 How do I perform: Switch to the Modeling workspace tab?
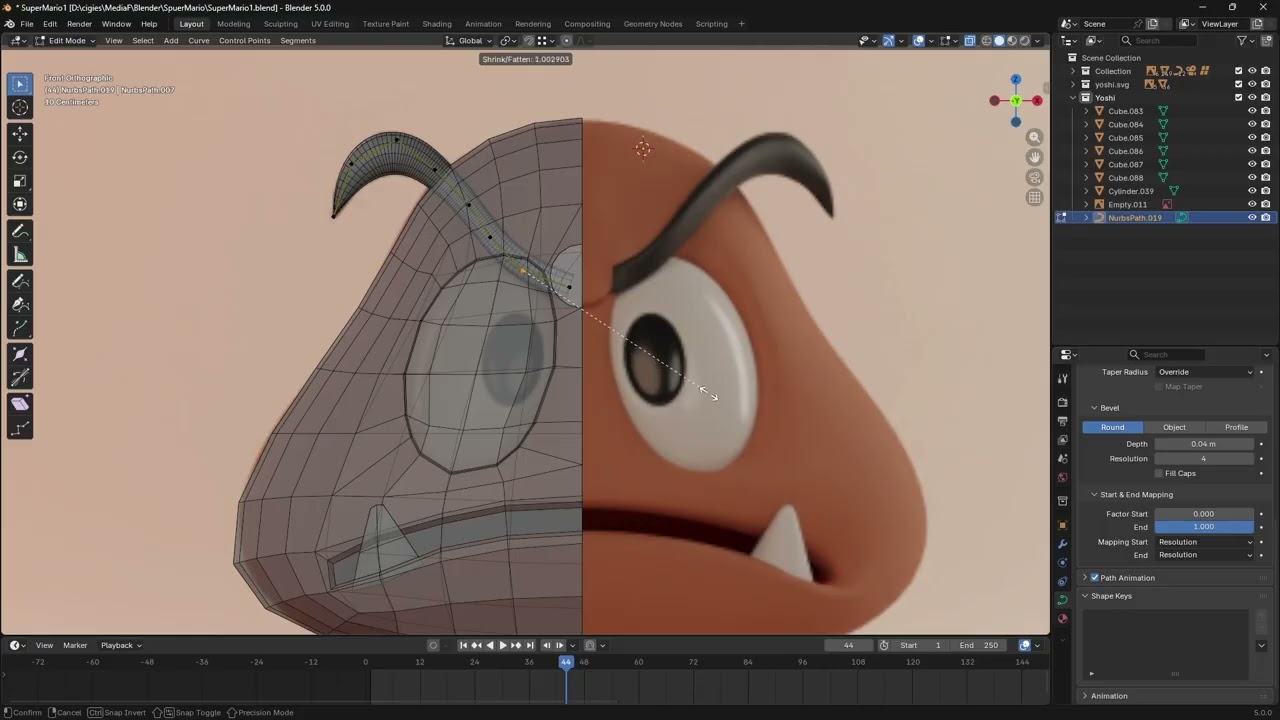234,24
